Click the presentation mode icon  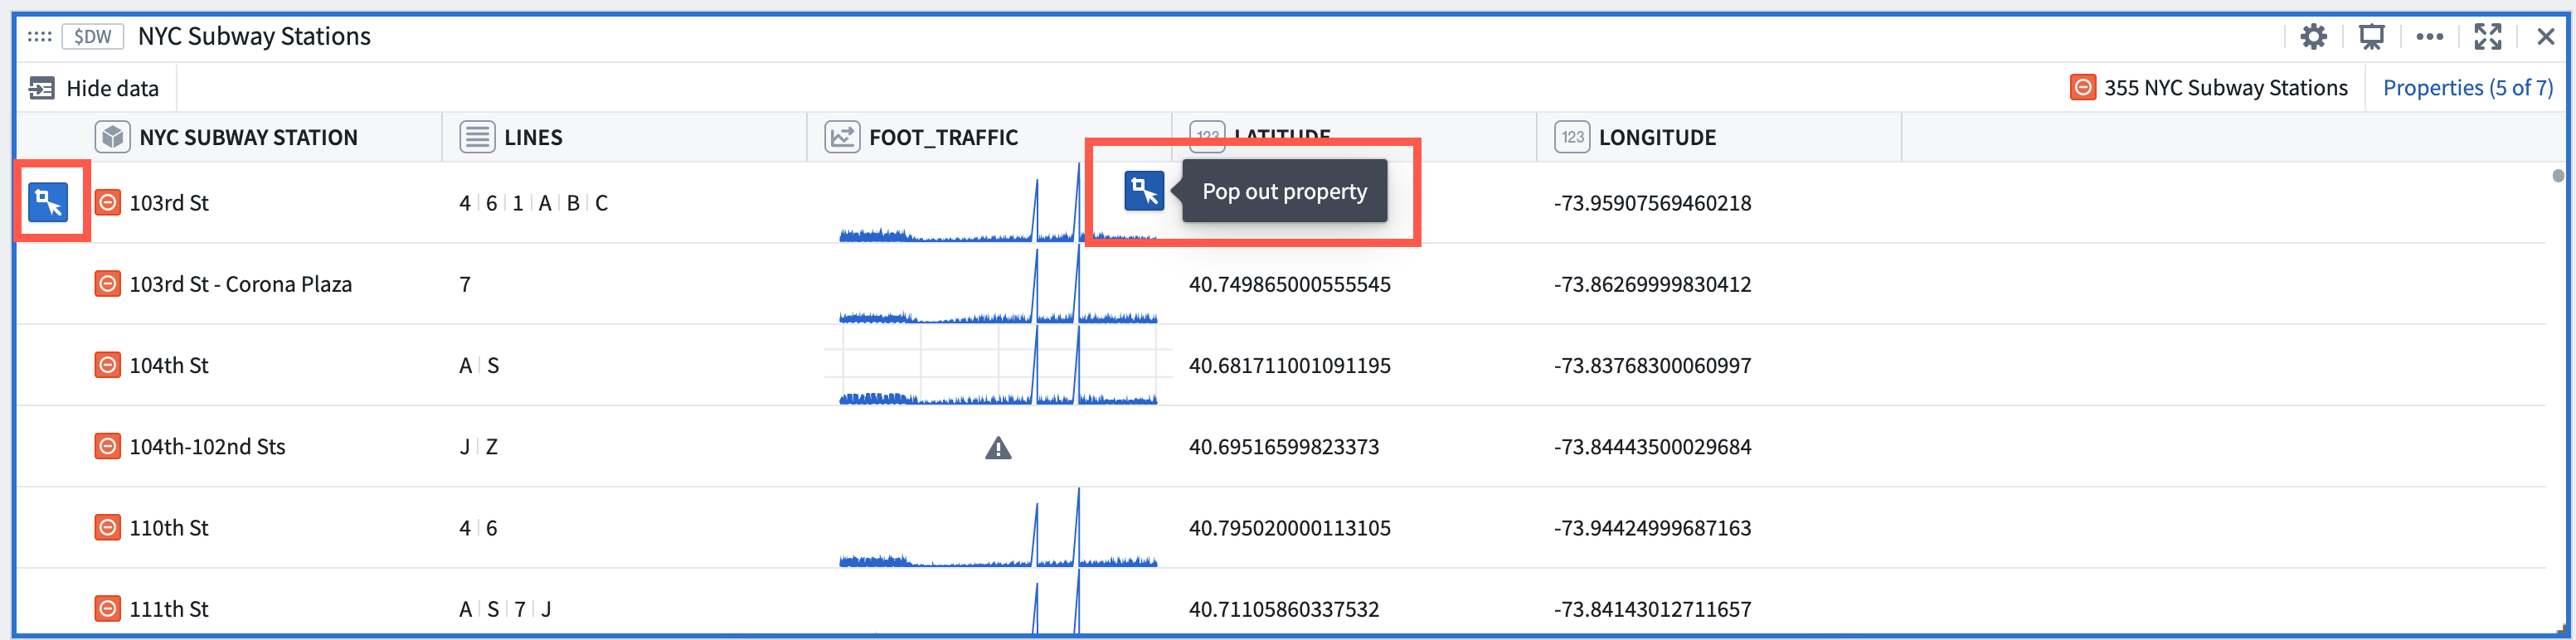click(x=2371, y=37)
